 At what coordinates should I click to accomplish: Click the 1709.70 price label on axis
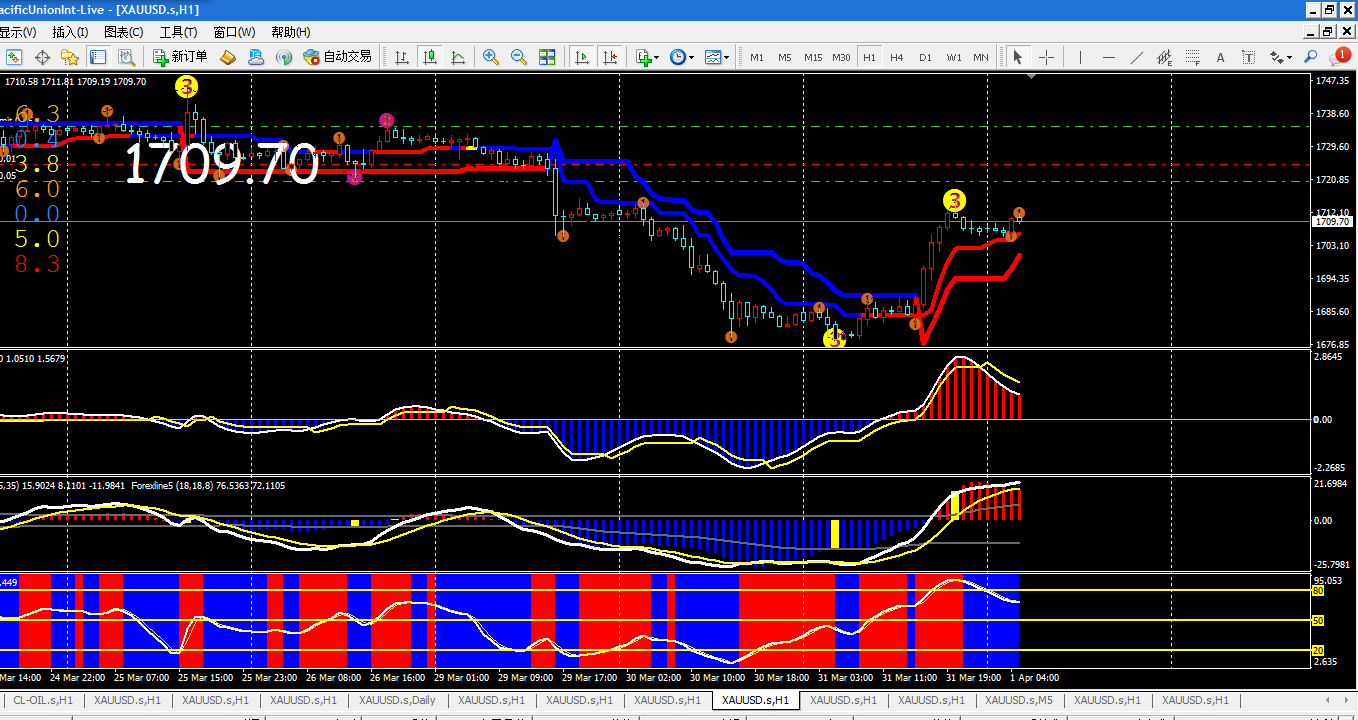[x=1333, y=222]
